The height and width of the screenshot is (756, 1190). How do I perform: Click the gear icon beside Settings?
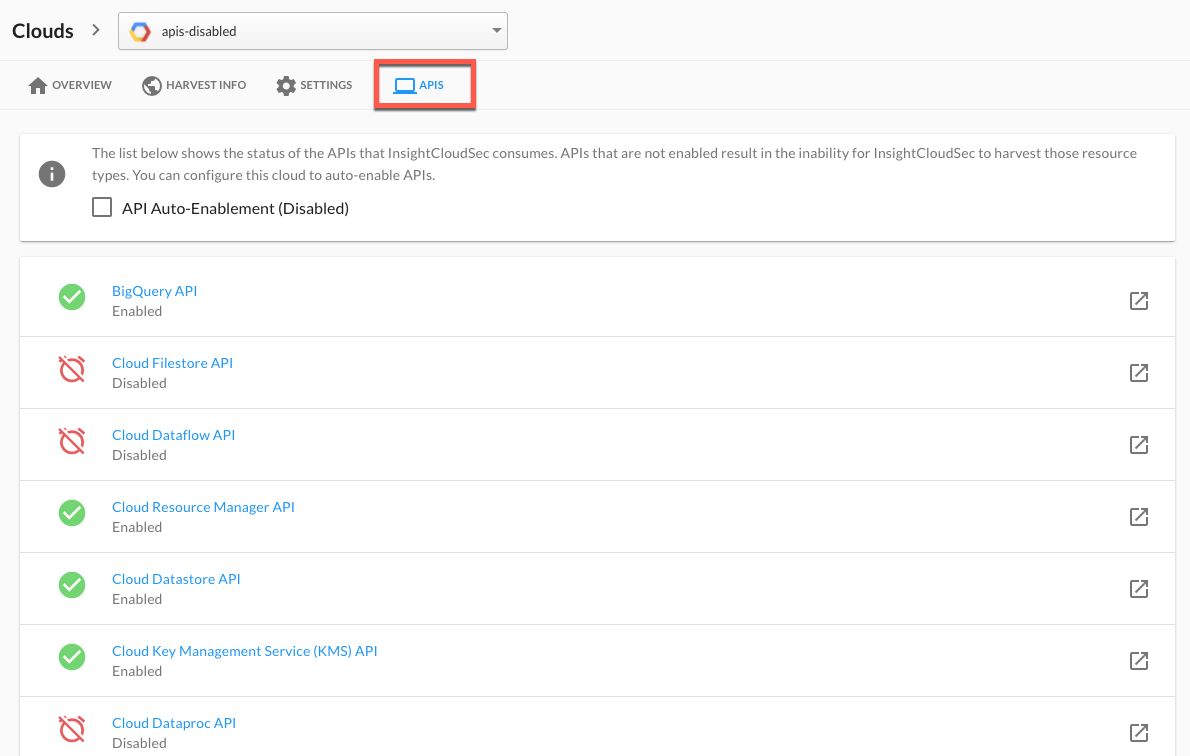[x=286, y=86]
